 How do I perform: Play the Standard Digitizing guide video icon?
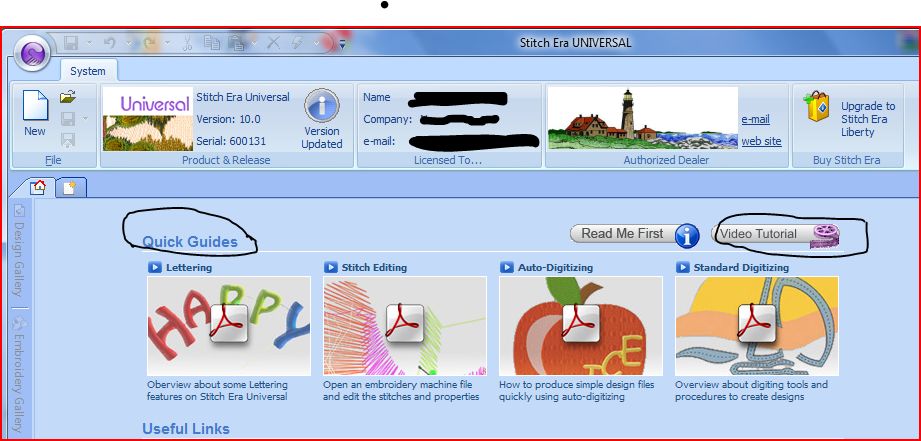[x=683, y=268]
